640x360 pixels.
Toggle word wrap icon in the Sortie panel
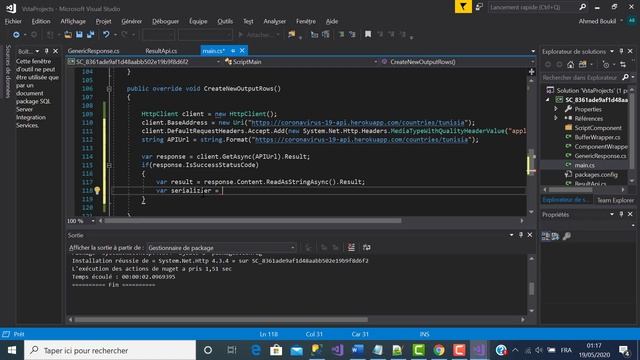click(x=367, y=247)
